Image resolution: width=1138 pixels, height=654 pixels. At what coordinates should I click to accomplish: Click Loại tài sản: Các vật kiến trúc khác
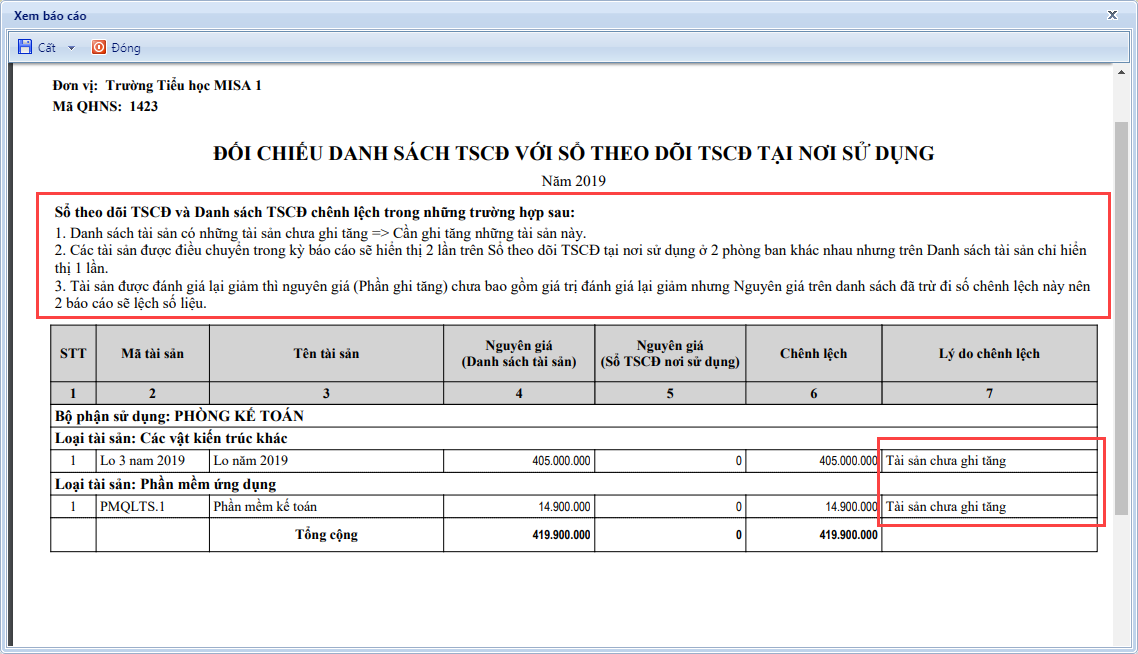(x=171, y=438)
